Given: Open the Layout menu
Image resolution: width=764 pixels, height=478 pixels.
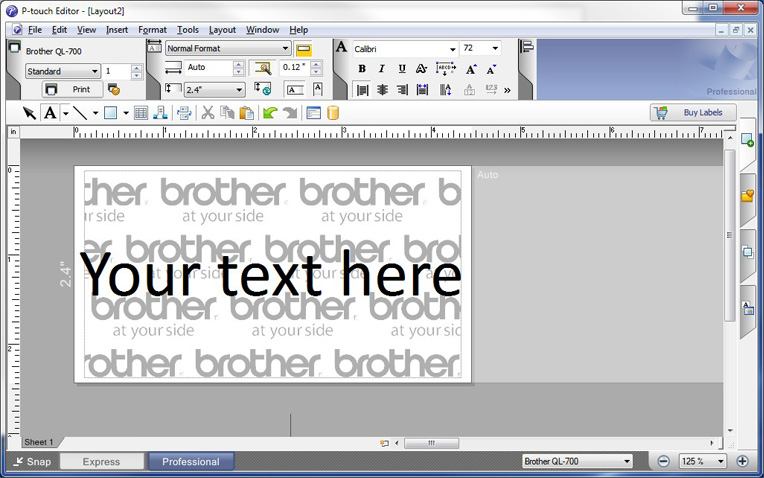Looking at the screenshot, I should pyautogui.click(x=222, y=30).
